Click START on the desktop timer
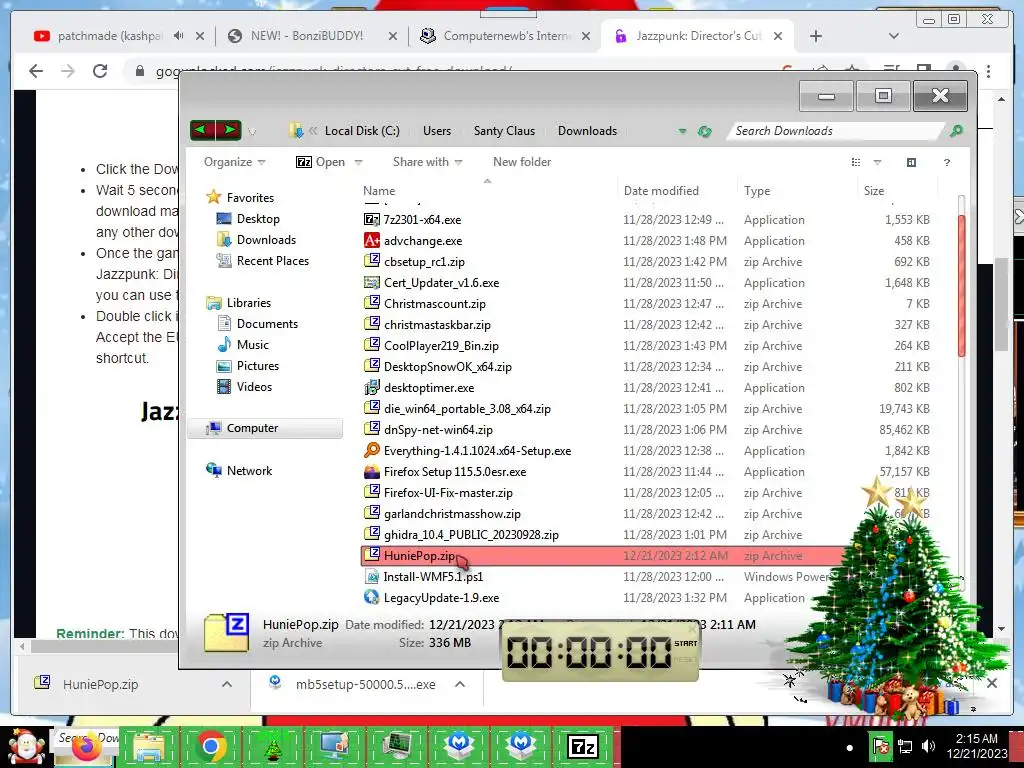 click(x=686, y=643)
